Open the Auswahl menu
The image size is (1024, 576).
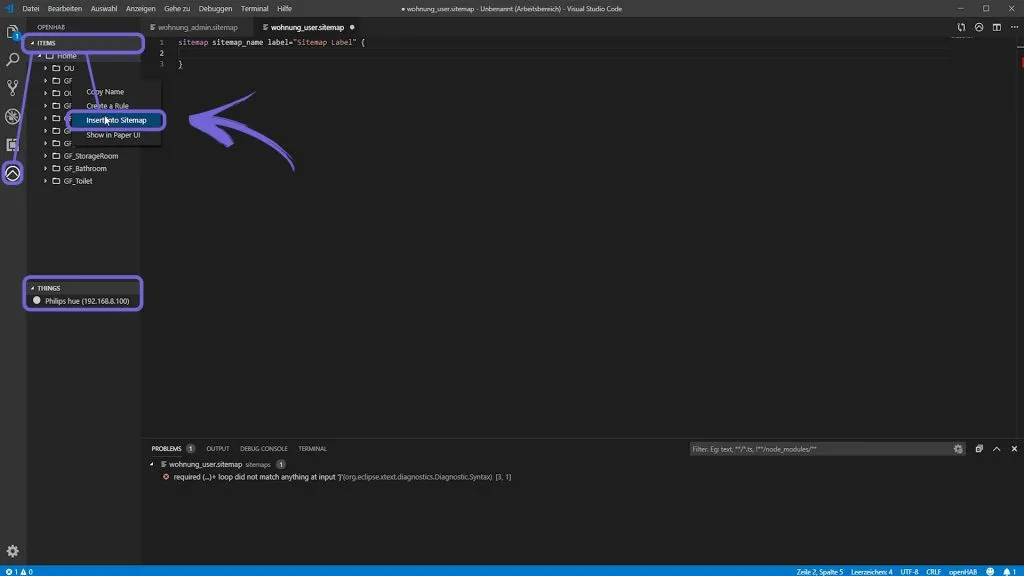(104, 8)
